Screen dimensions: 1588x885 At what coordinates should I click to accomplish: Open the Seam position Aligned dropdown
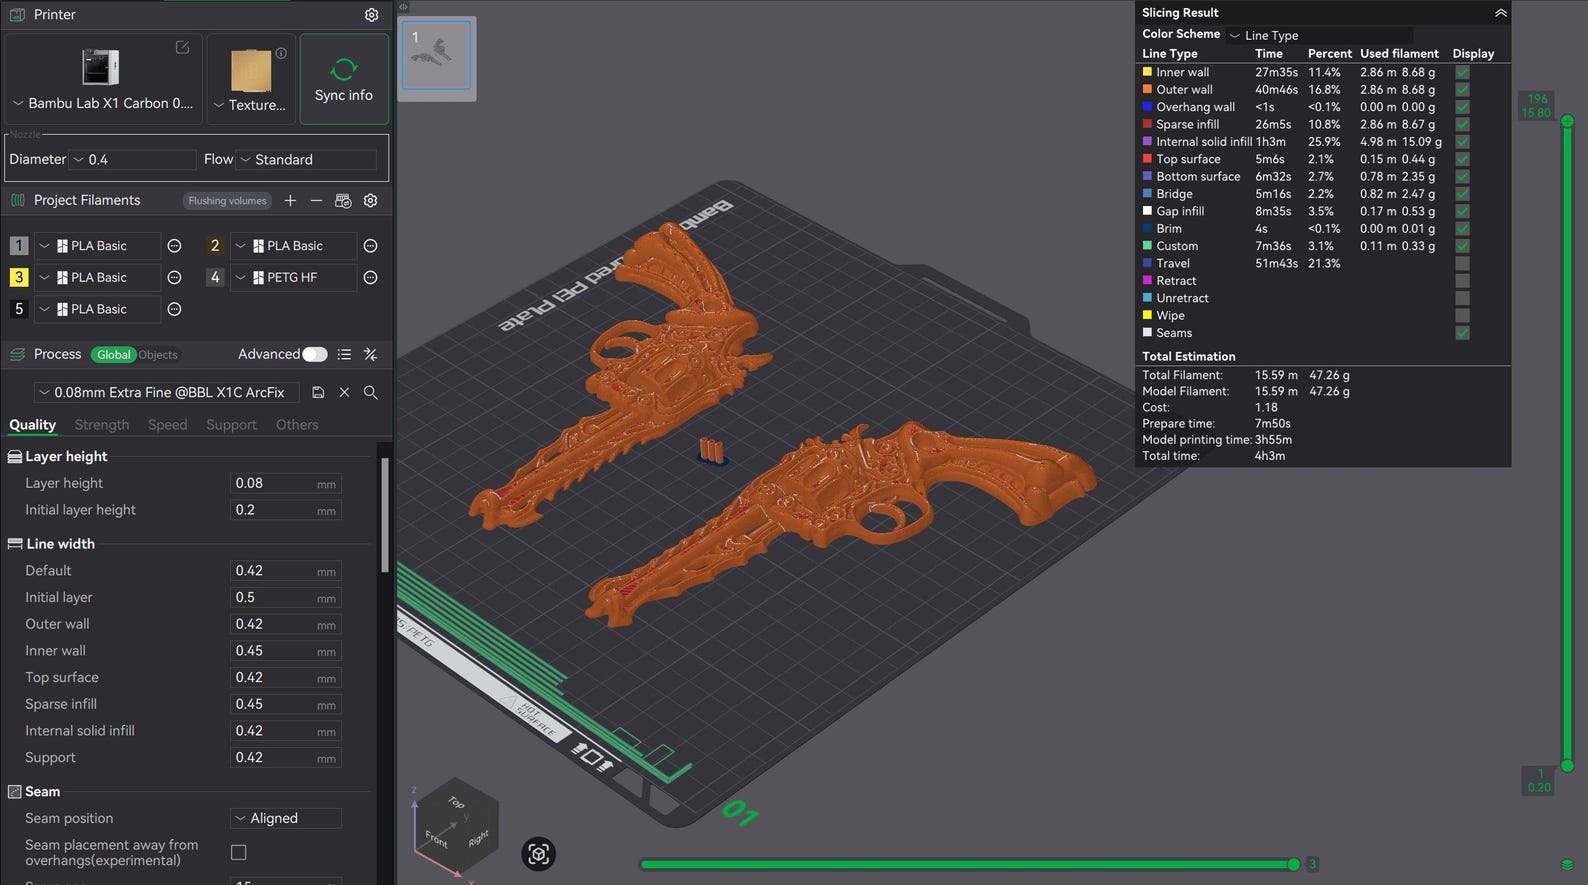coord(285,818)
